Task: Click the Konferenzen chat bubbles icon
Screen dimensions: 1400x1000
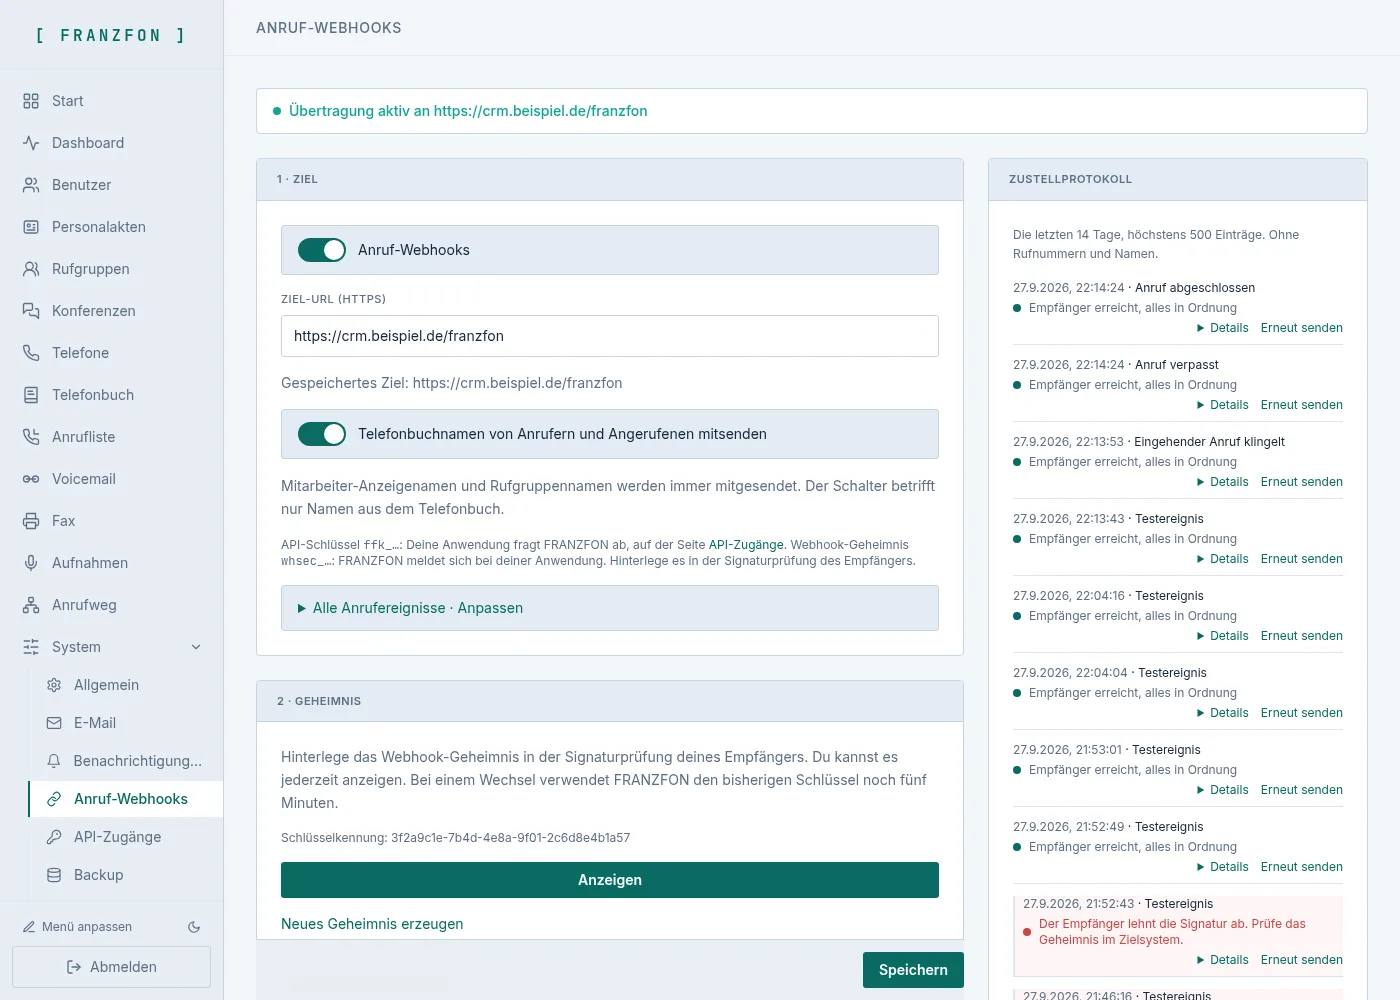Action: (x=31, y=311)
